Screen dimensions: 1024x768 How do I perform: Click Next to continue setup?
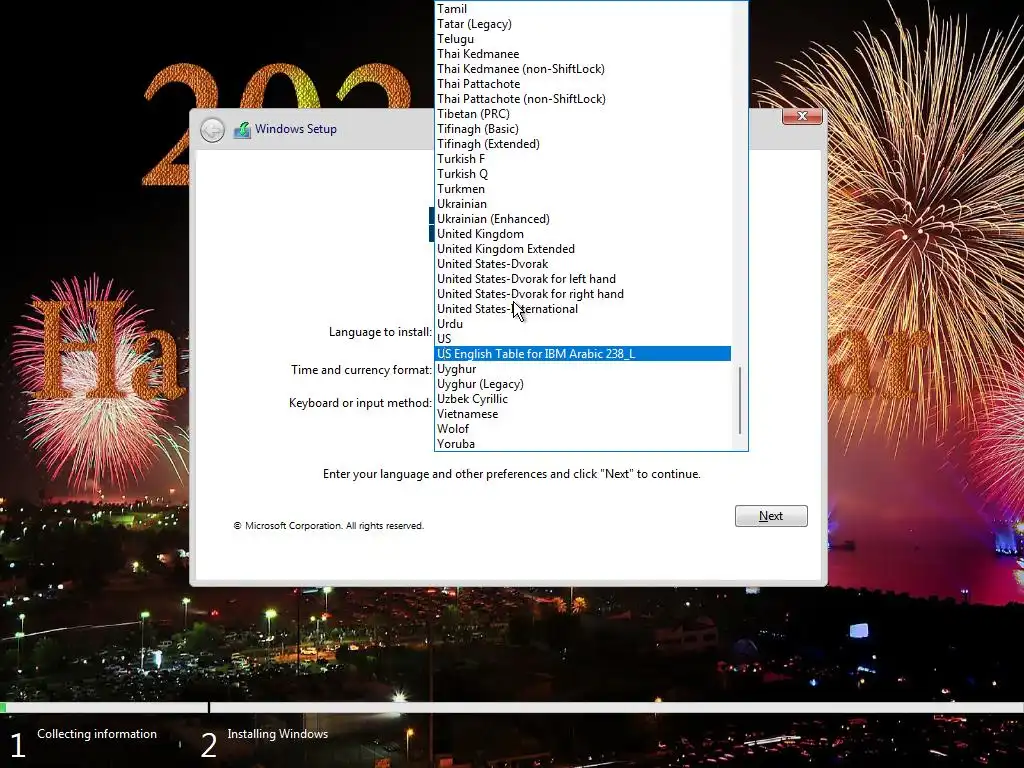(x=771, y=516)
